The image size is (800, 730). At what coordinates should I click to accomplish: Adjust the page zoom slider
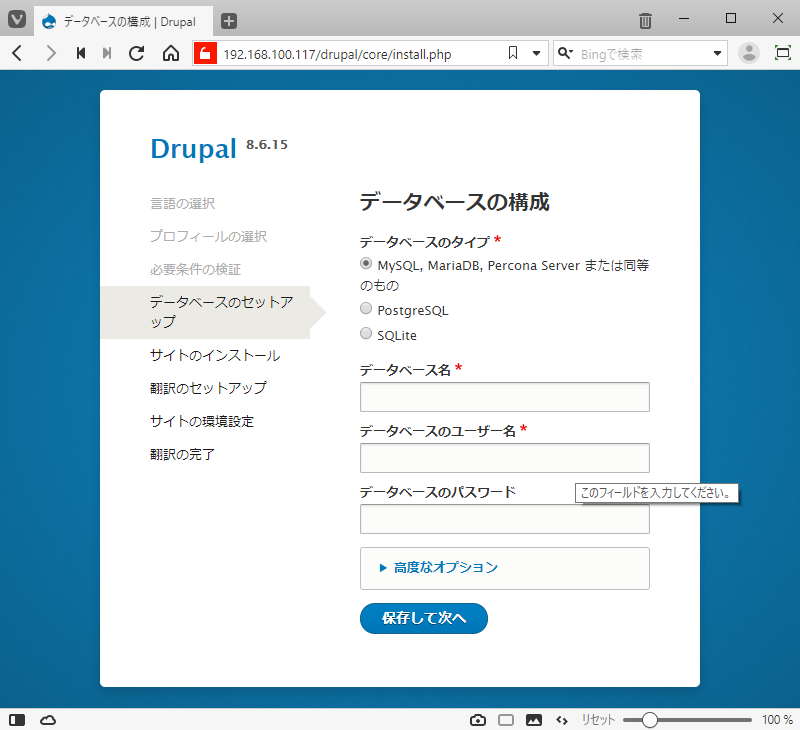687,720
